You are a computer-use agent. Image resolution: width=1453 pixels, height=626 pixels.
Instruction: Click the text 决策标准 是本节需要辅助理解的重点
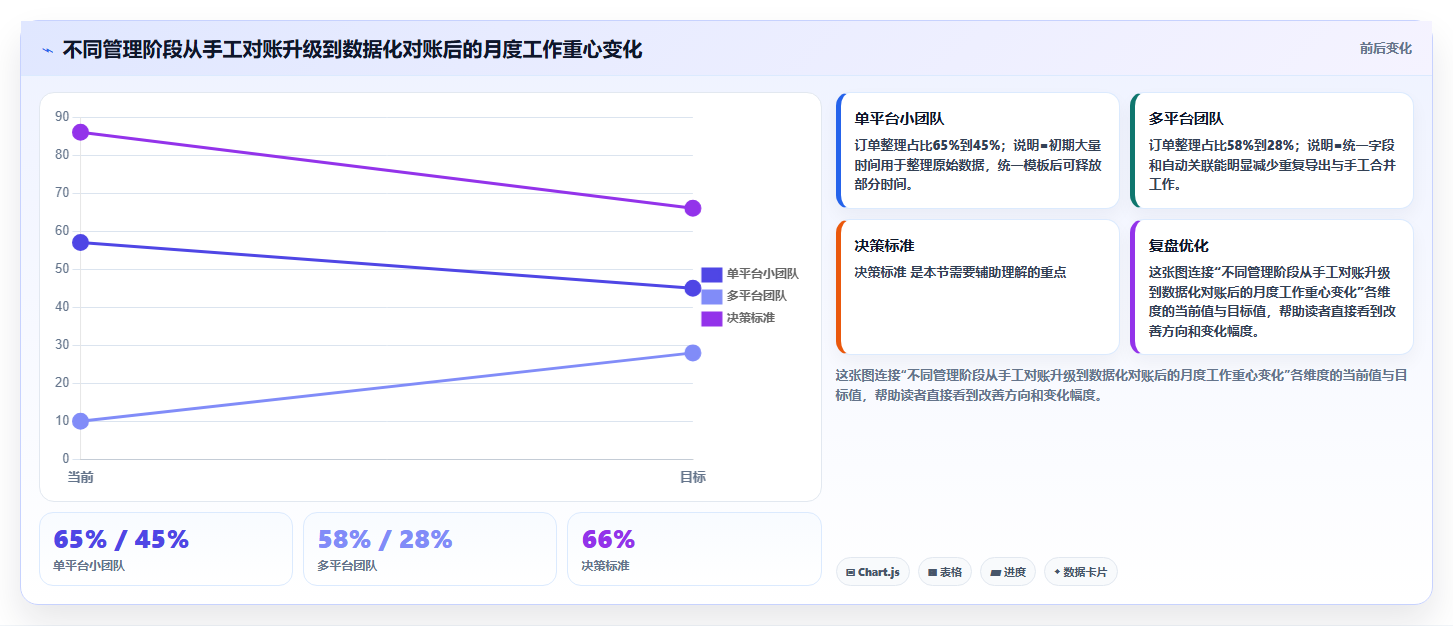coord(962,272)
